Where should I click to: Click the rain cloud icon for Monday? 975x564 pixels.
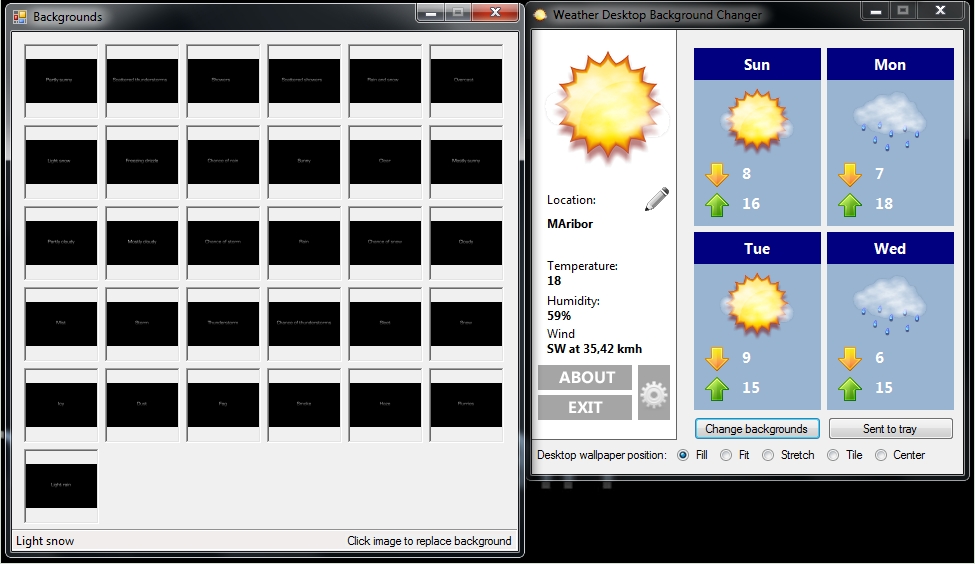(889, 121)
